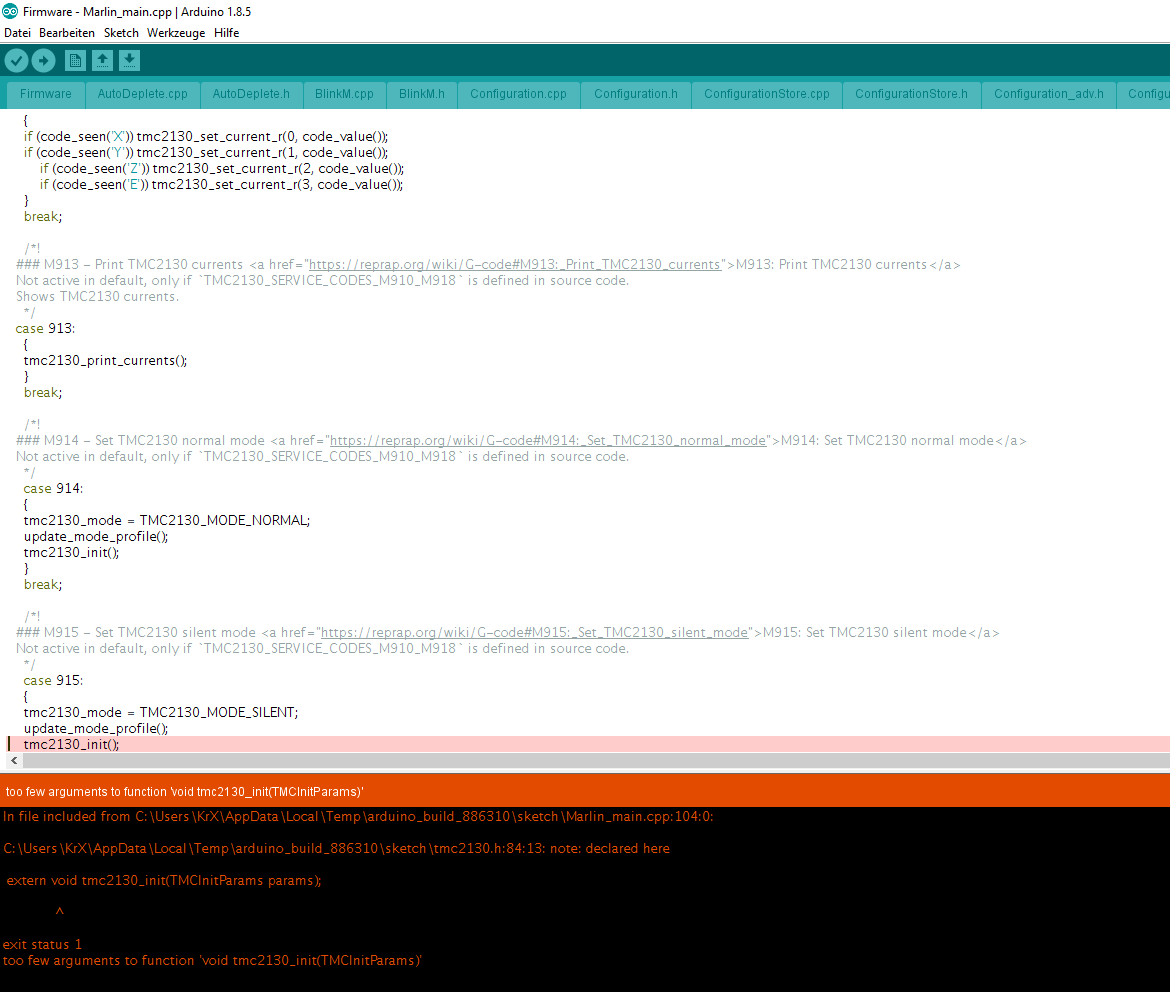Select the ConfigurationStore.cpp tab
Image resolution: width=1170 pixels, height=992 pixels.
pyautogui.click(x=766, y=94)
